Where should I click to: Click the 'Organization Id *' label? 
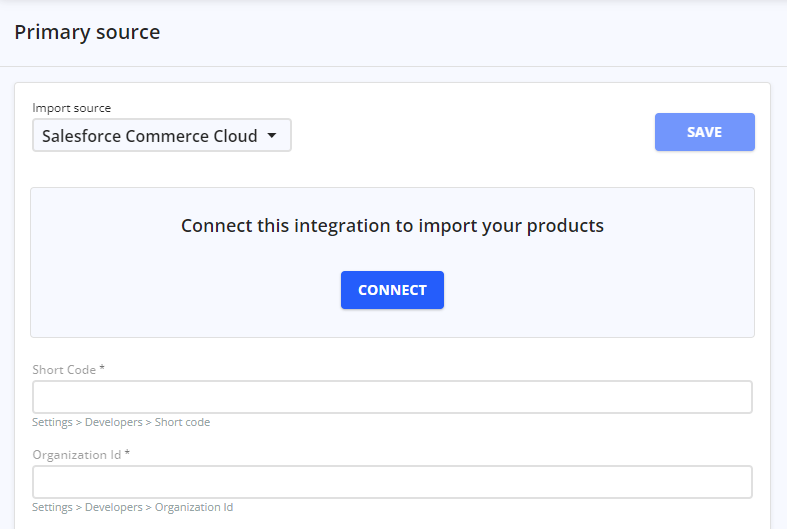pyautogui.click(x=81, y=454)
